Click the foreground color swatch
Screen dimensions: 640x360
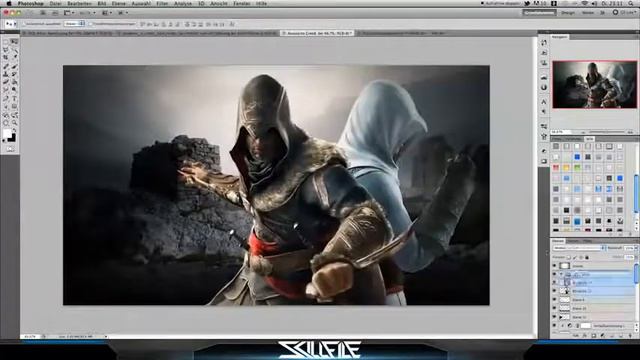(7, 134)
